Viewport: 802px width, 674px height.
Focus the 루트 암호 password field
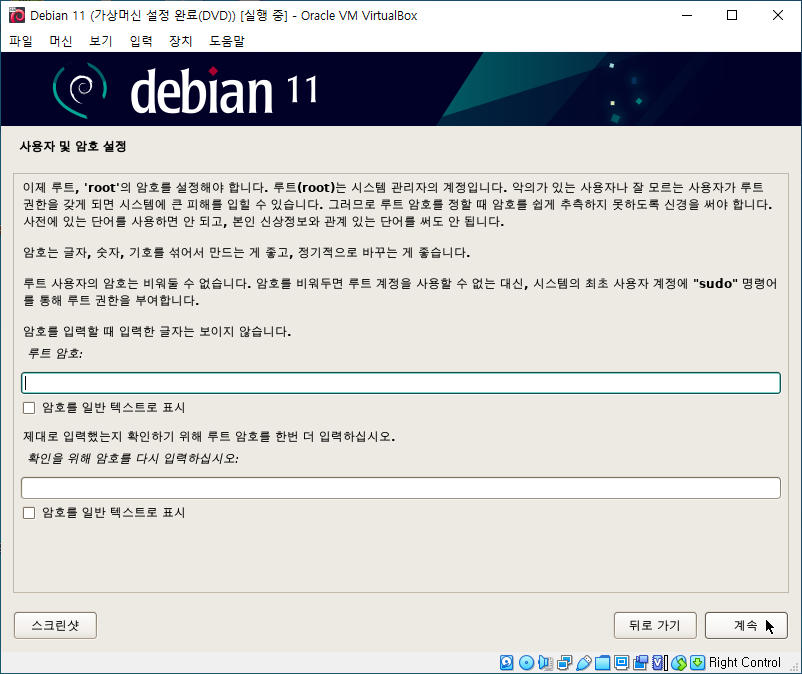401,383
